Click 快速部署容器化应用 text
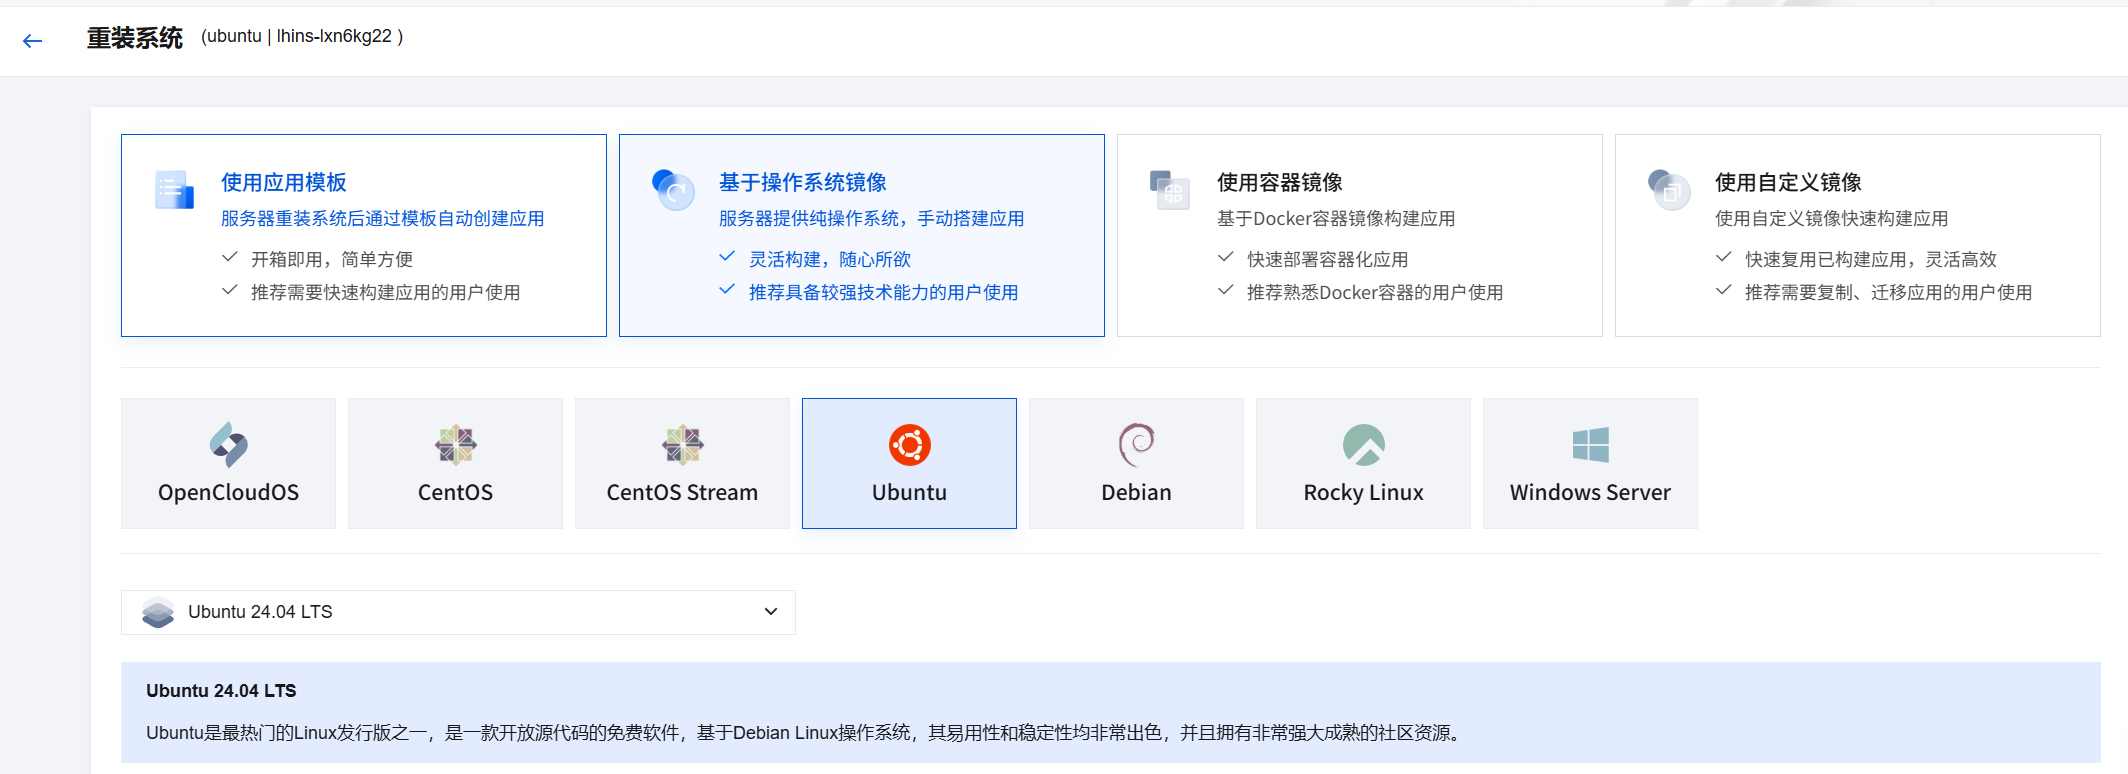 pos(1328,260)
